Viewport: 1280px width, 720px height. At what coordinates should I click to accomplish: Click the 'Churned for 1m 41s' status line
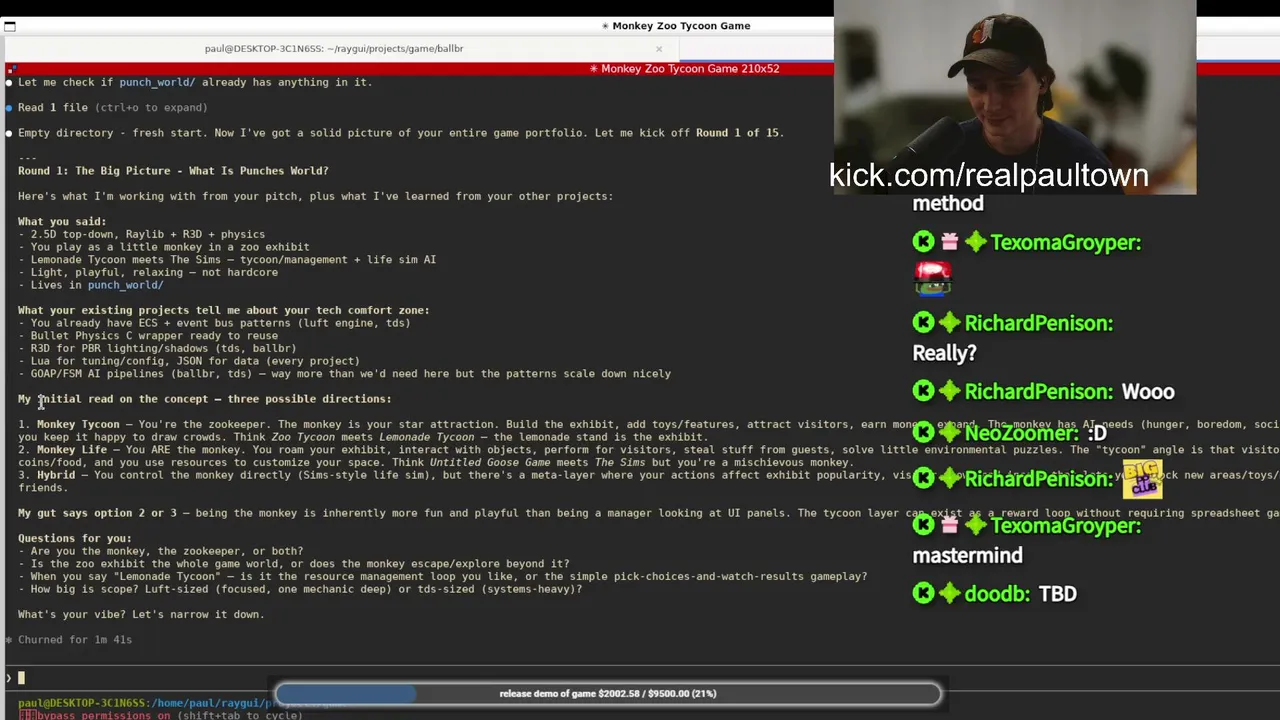tap(69, 640)
